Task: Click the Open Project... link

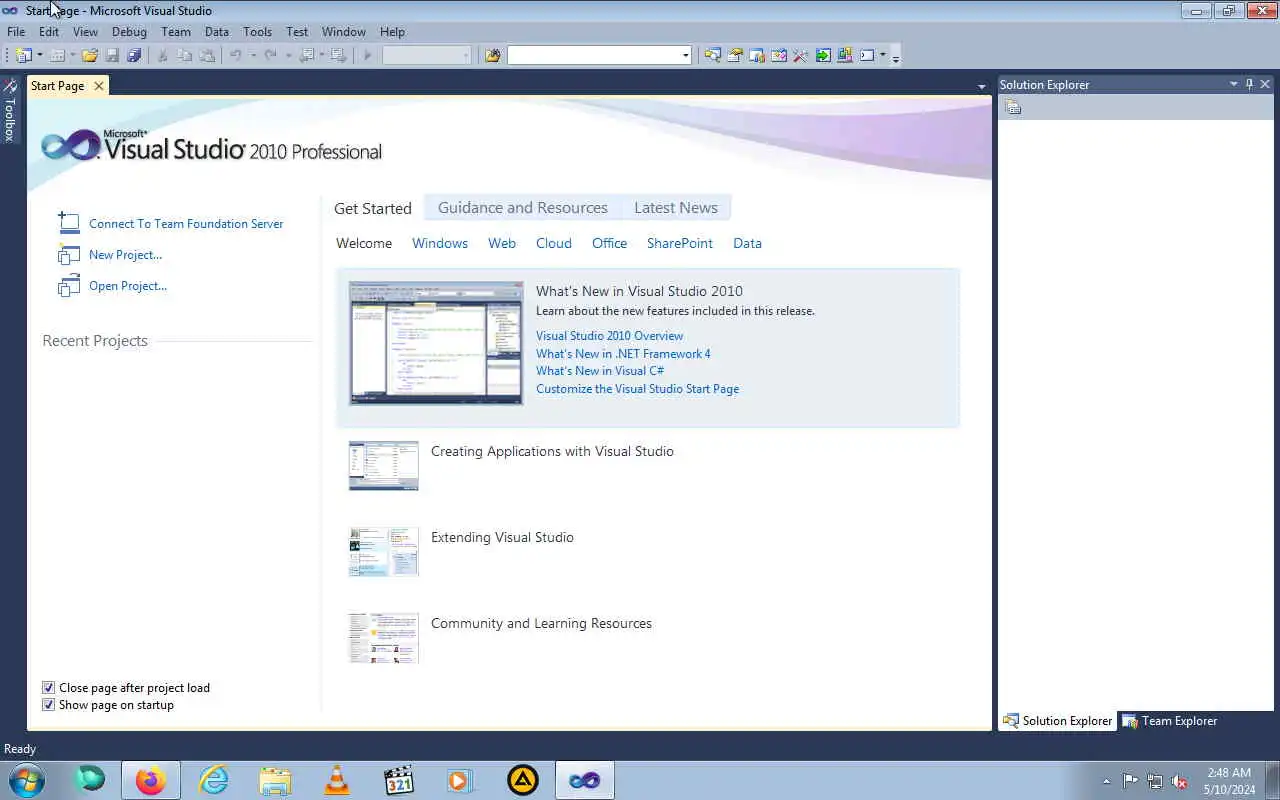Action: click(x=128, y=285)
